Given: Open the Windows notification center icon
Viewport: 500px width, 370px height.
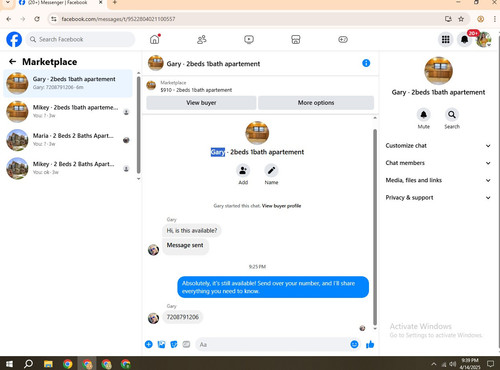Looking at the screenshot, I should click(x=490, y=364).
